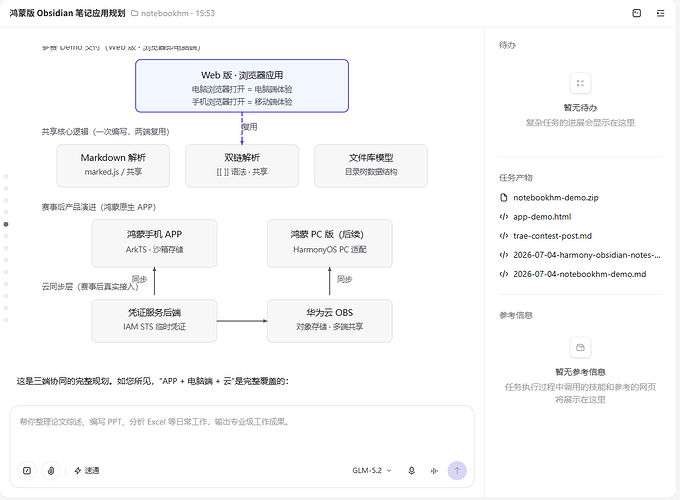
Task: Attach a file with the paperclip icon
Action: point(51,471)
